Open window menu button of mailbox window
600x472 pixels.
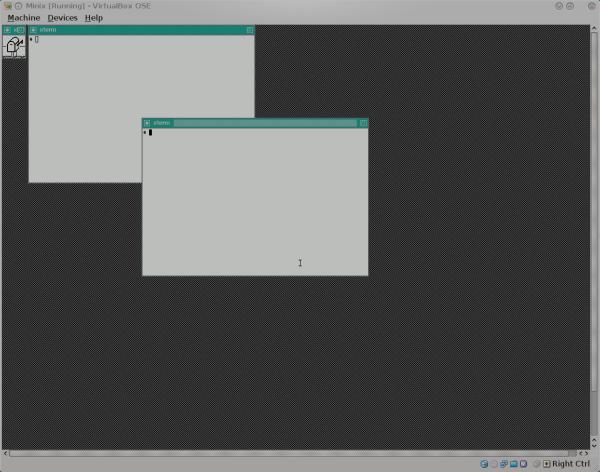(7, 30)
